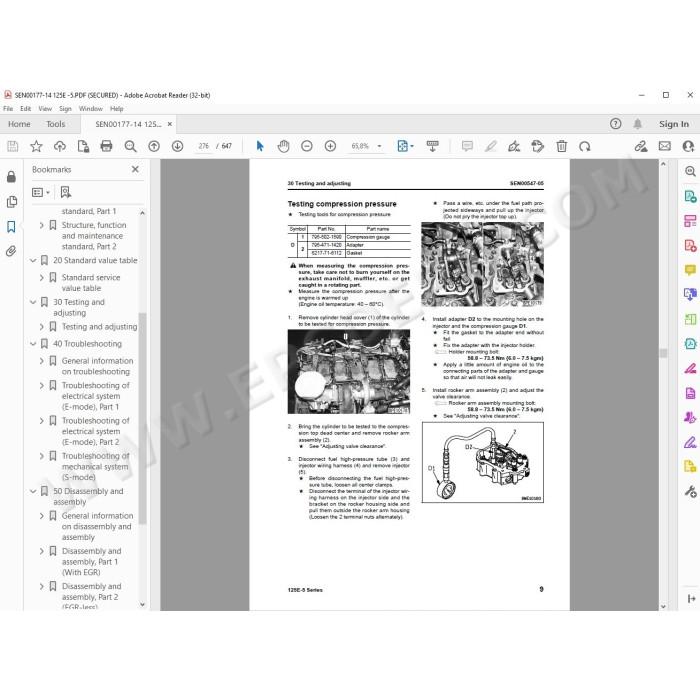Viewport: 700px width, 700px height.
Task: Open Attachments paperclip panel in sidebar
Action: pyautogui.click(x=11, y=251)
